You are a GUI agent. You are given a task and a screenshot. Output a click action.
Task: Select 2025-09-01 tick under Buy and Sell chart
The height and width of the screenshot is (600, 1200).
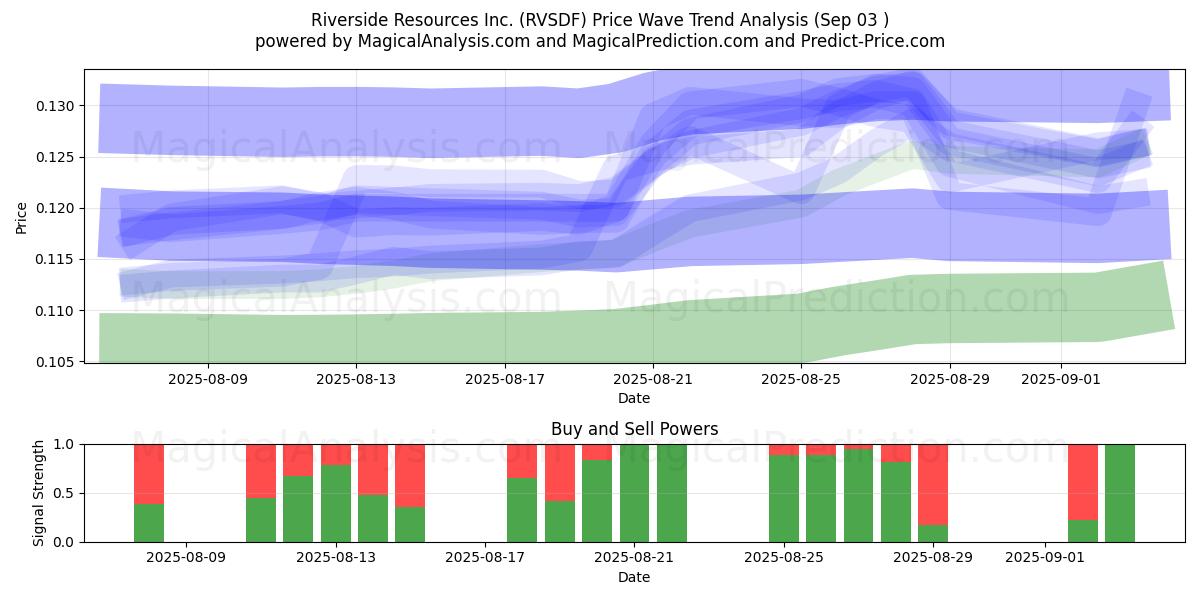tap(1045, 558)
